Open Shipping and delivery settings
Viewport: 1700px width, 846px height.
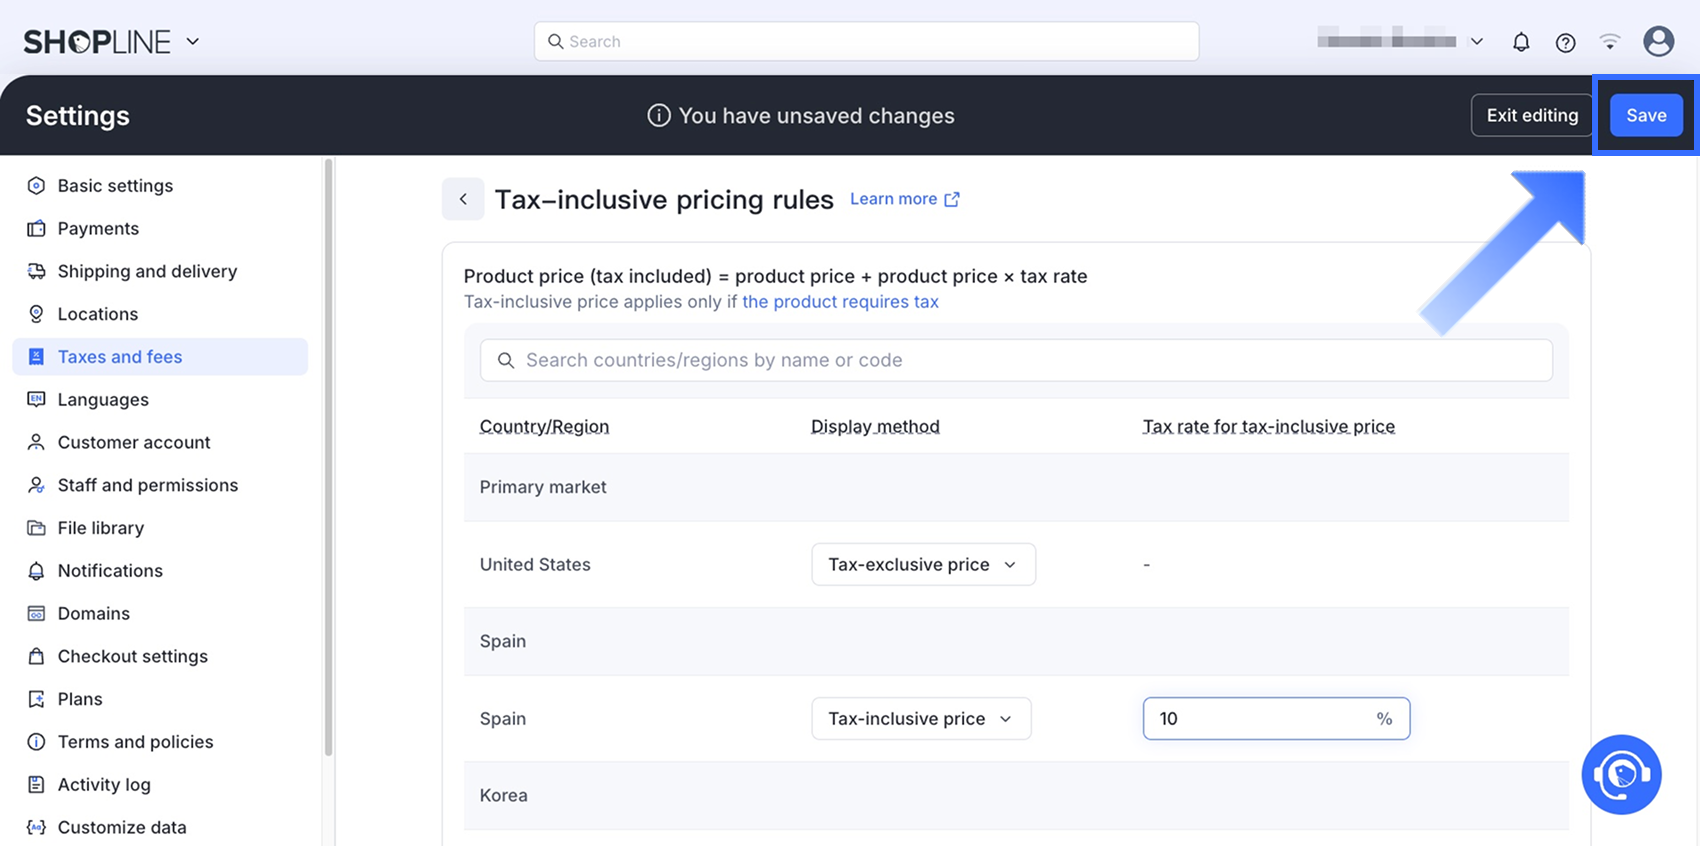click(147, 271)
